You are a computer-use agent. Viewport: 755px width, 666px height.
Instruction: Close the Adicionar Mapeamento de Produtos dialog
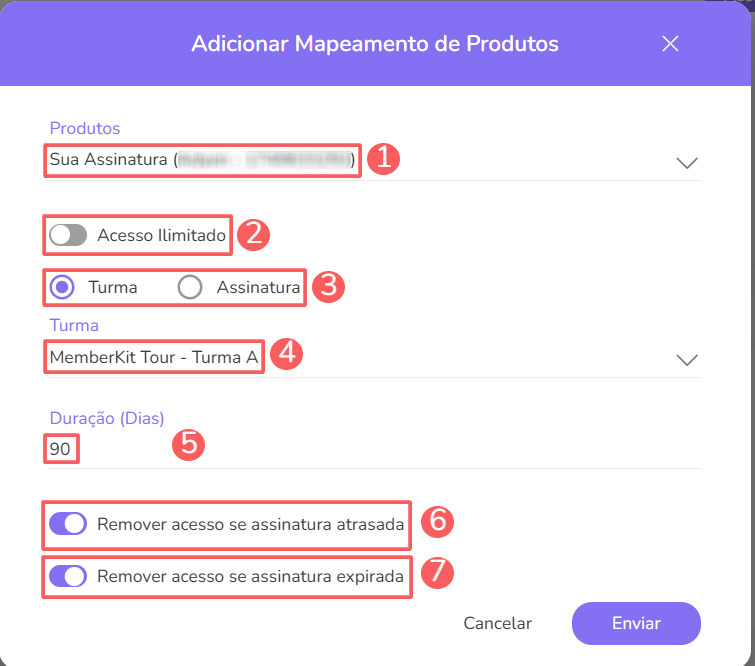click(x=670, y=44)
